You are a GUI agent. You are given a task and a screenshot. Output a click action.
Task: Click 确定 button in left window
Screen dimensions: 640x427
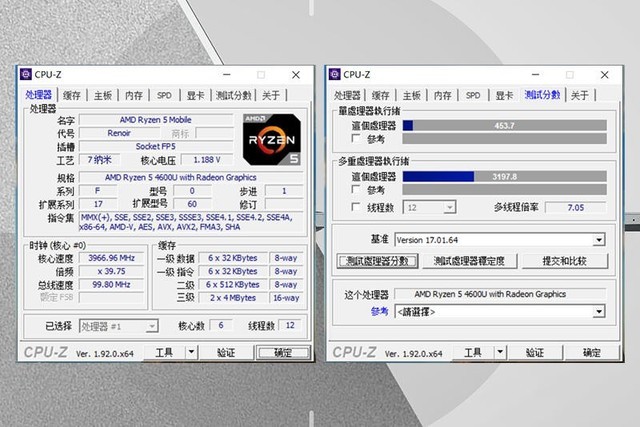click(283, 352)
